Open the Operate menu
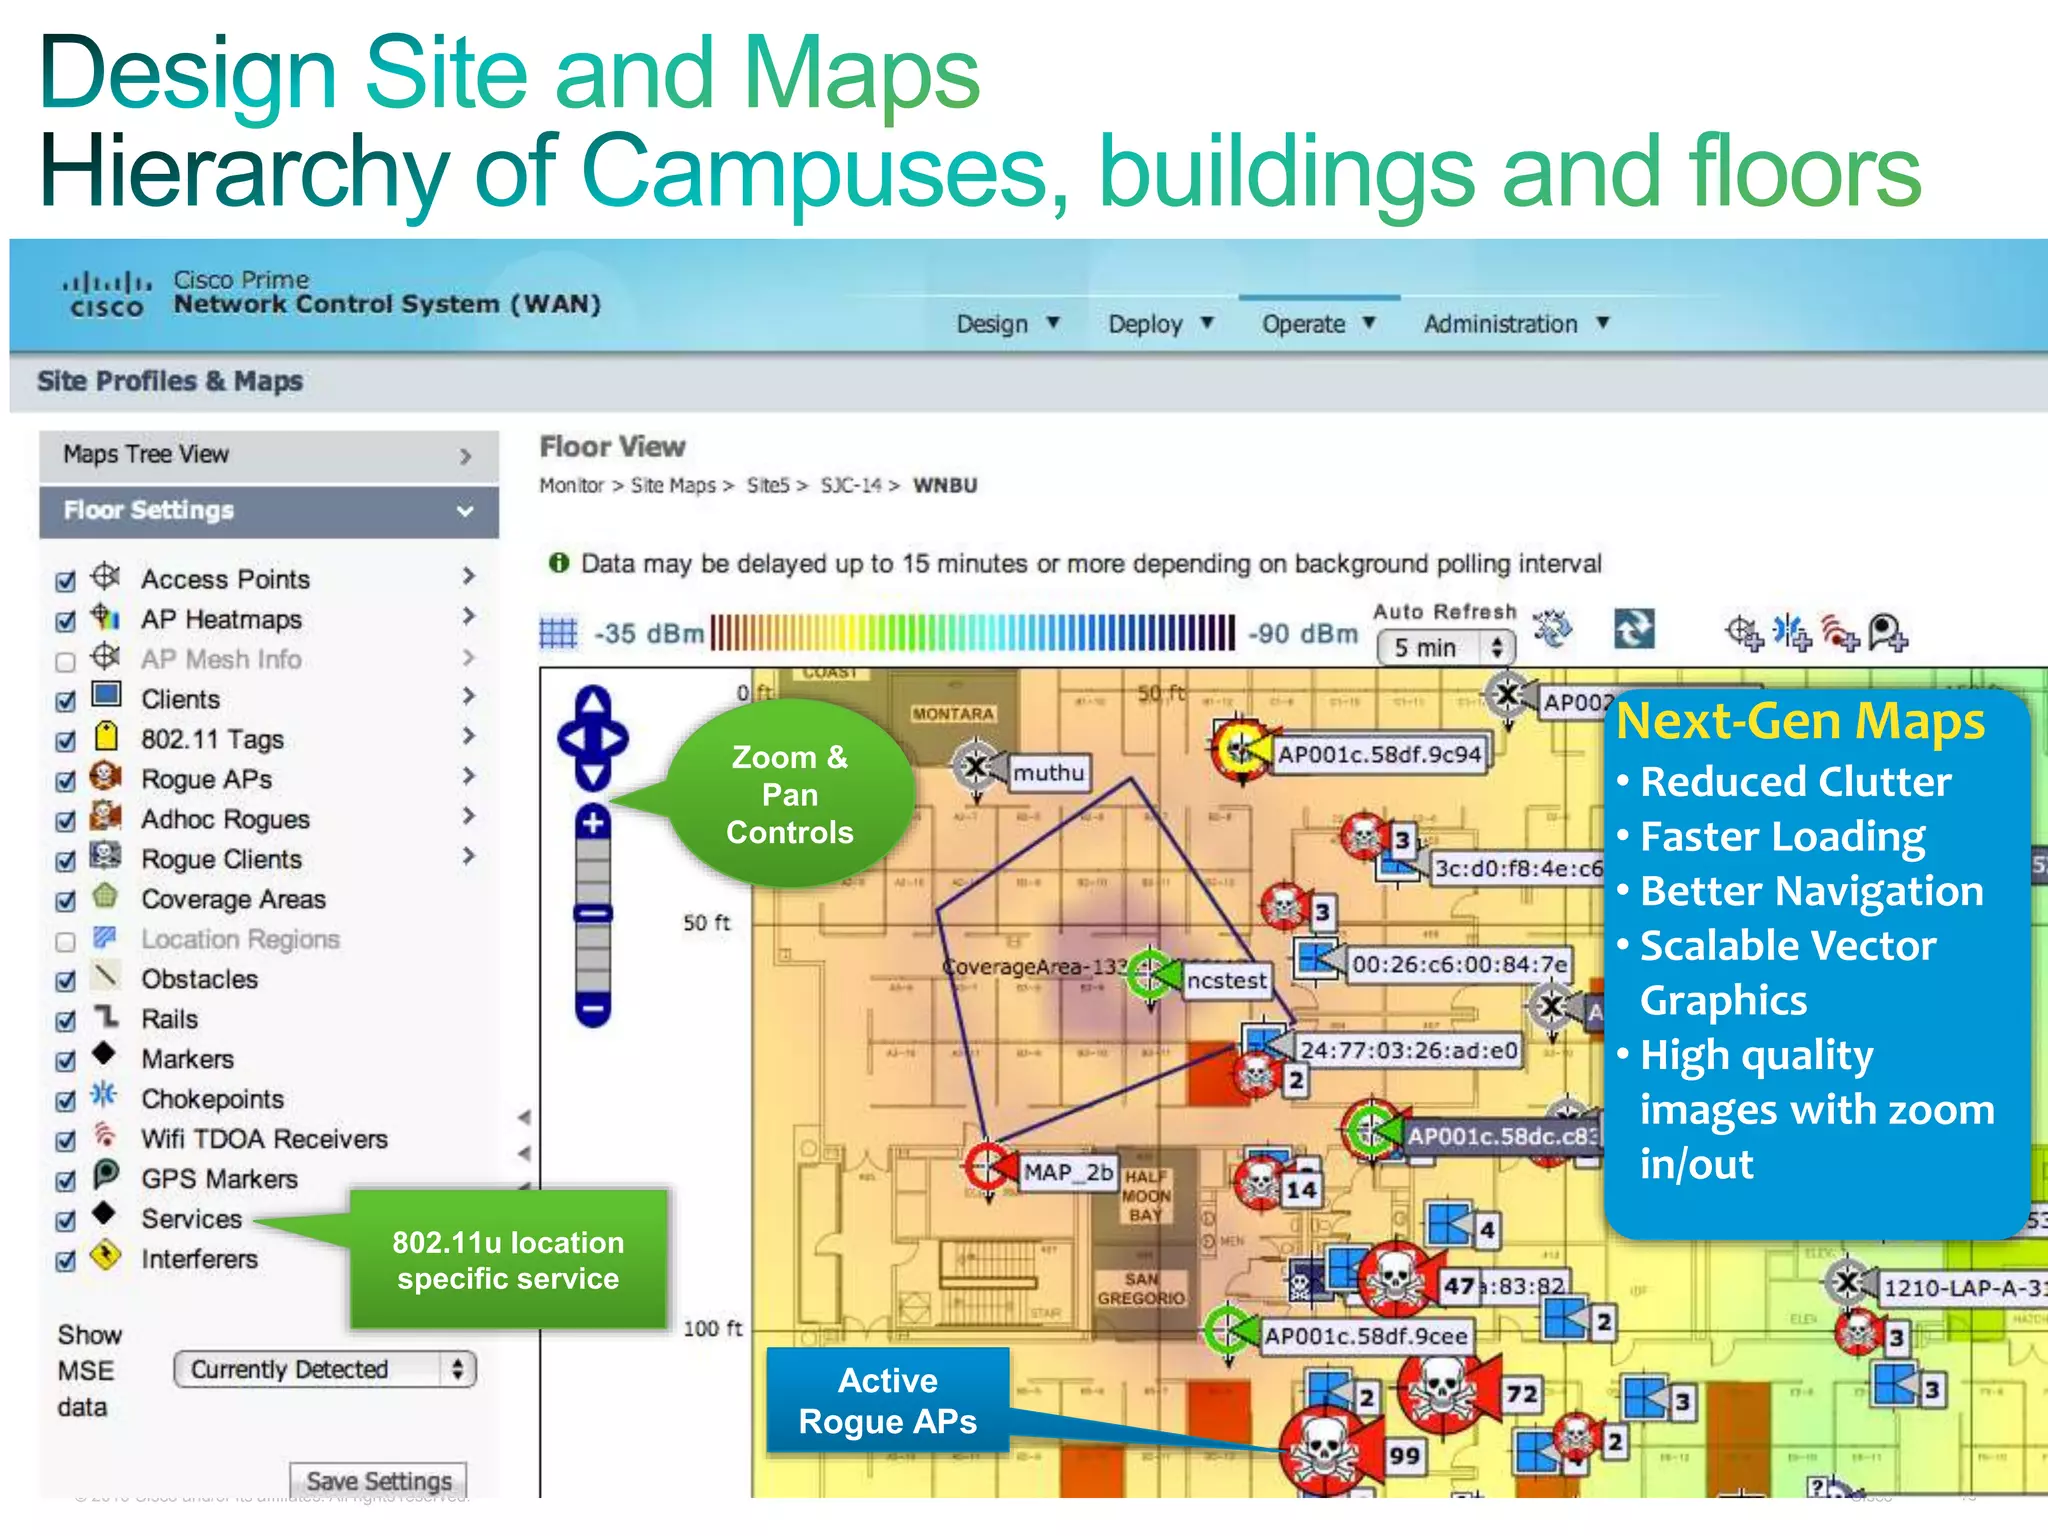 point(1319,324)
